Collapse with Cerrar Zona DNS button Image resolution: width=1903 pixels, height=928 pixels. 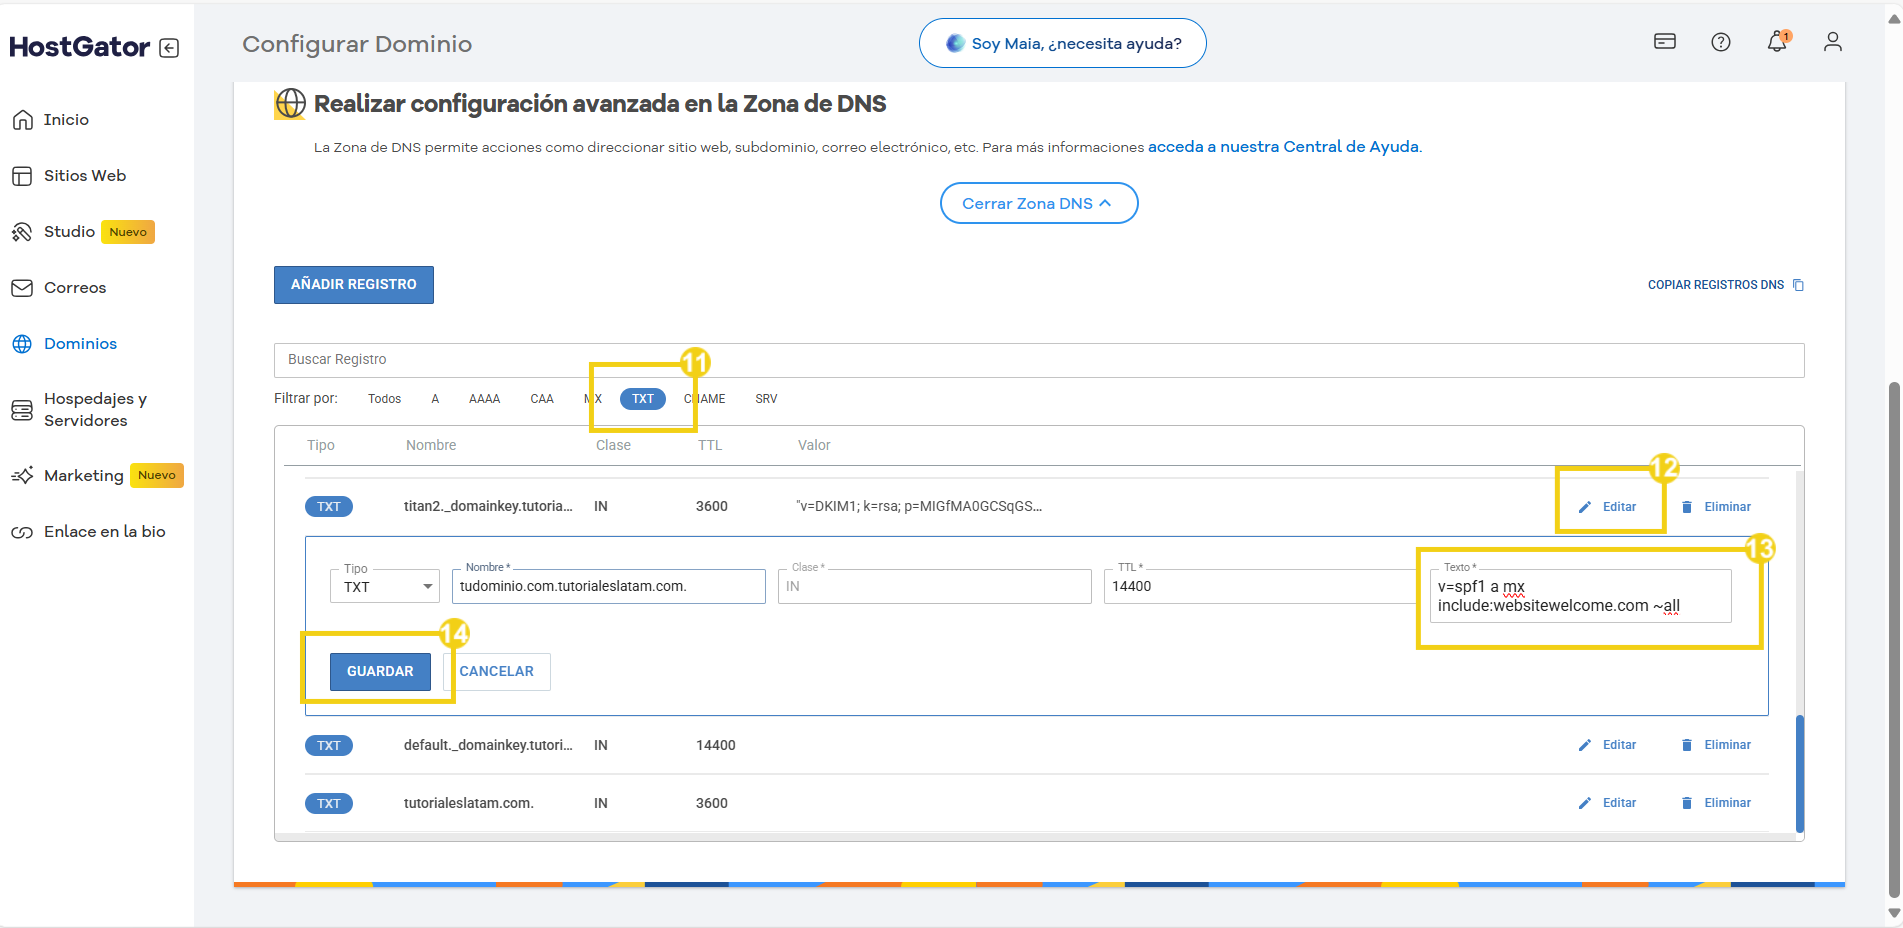pyautogui.click(x=1038, y=203)
